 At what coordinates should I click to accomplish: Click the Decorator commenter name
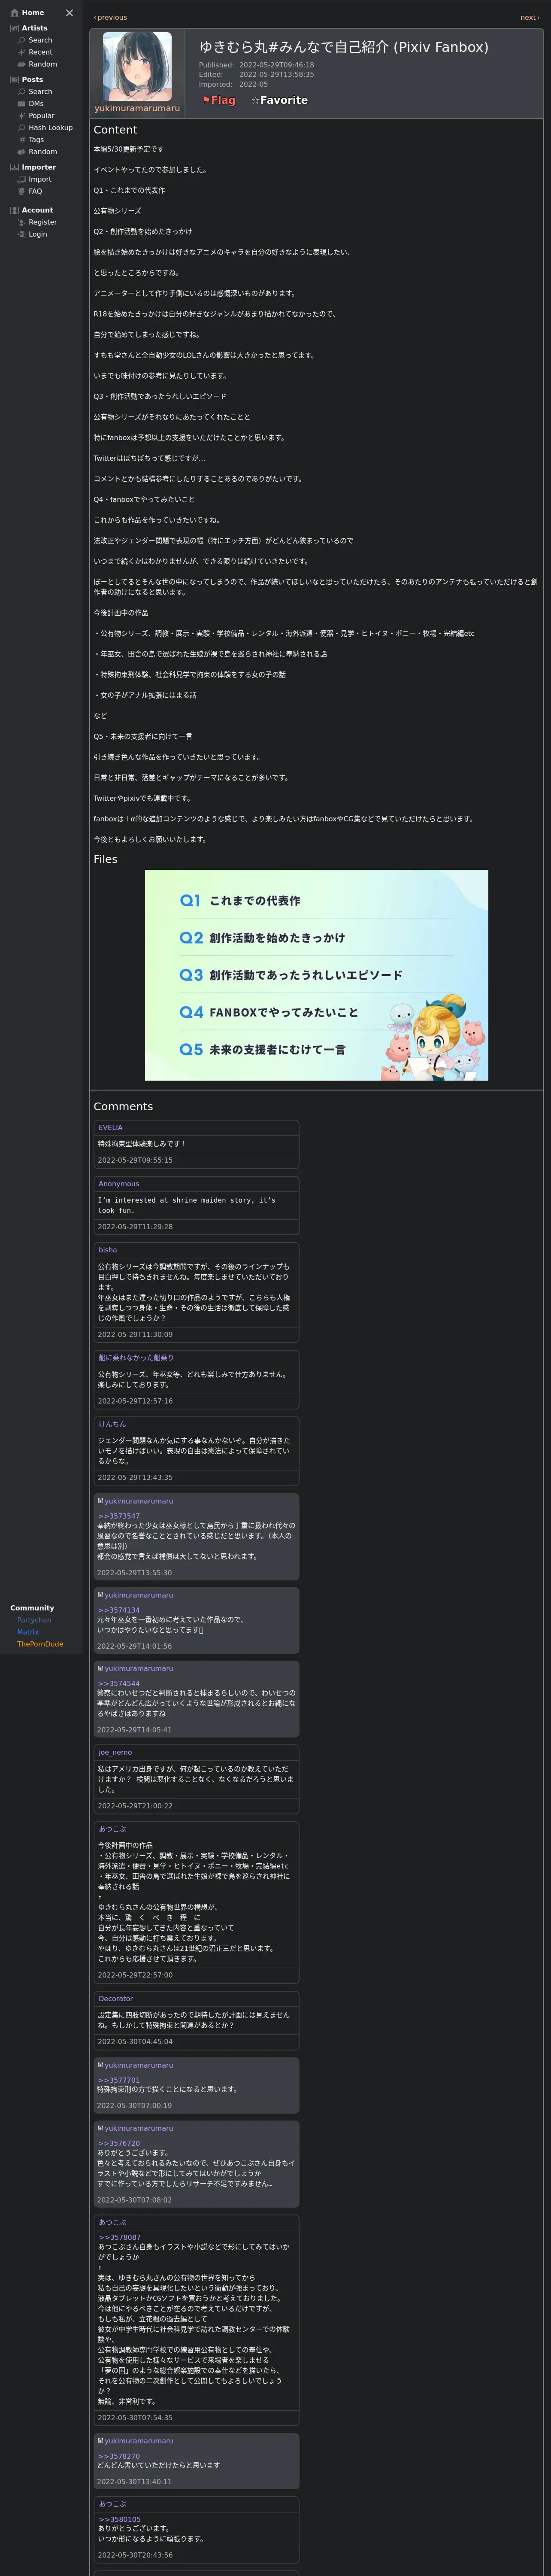(115, 1999)
